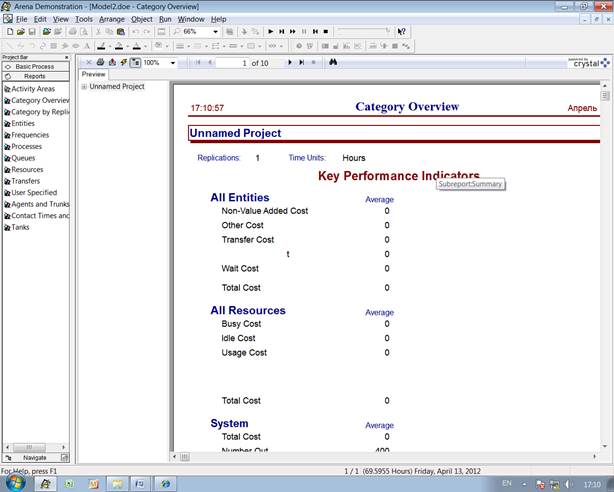This screenshot has width=614, height=492.
Task: Click the page number input field
Action: pos(233,63)
